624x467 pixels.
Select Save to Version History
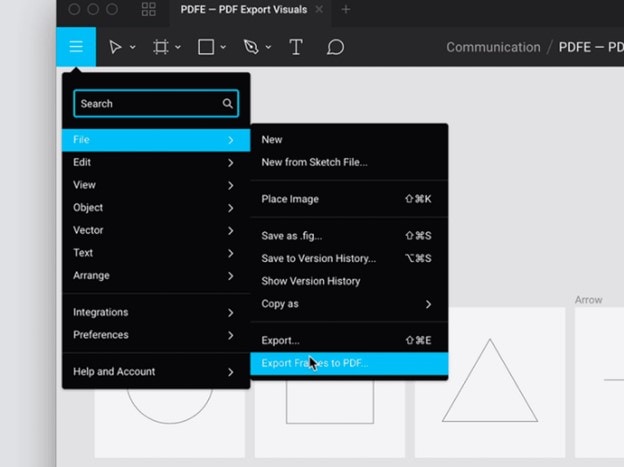tap(349, 258)
